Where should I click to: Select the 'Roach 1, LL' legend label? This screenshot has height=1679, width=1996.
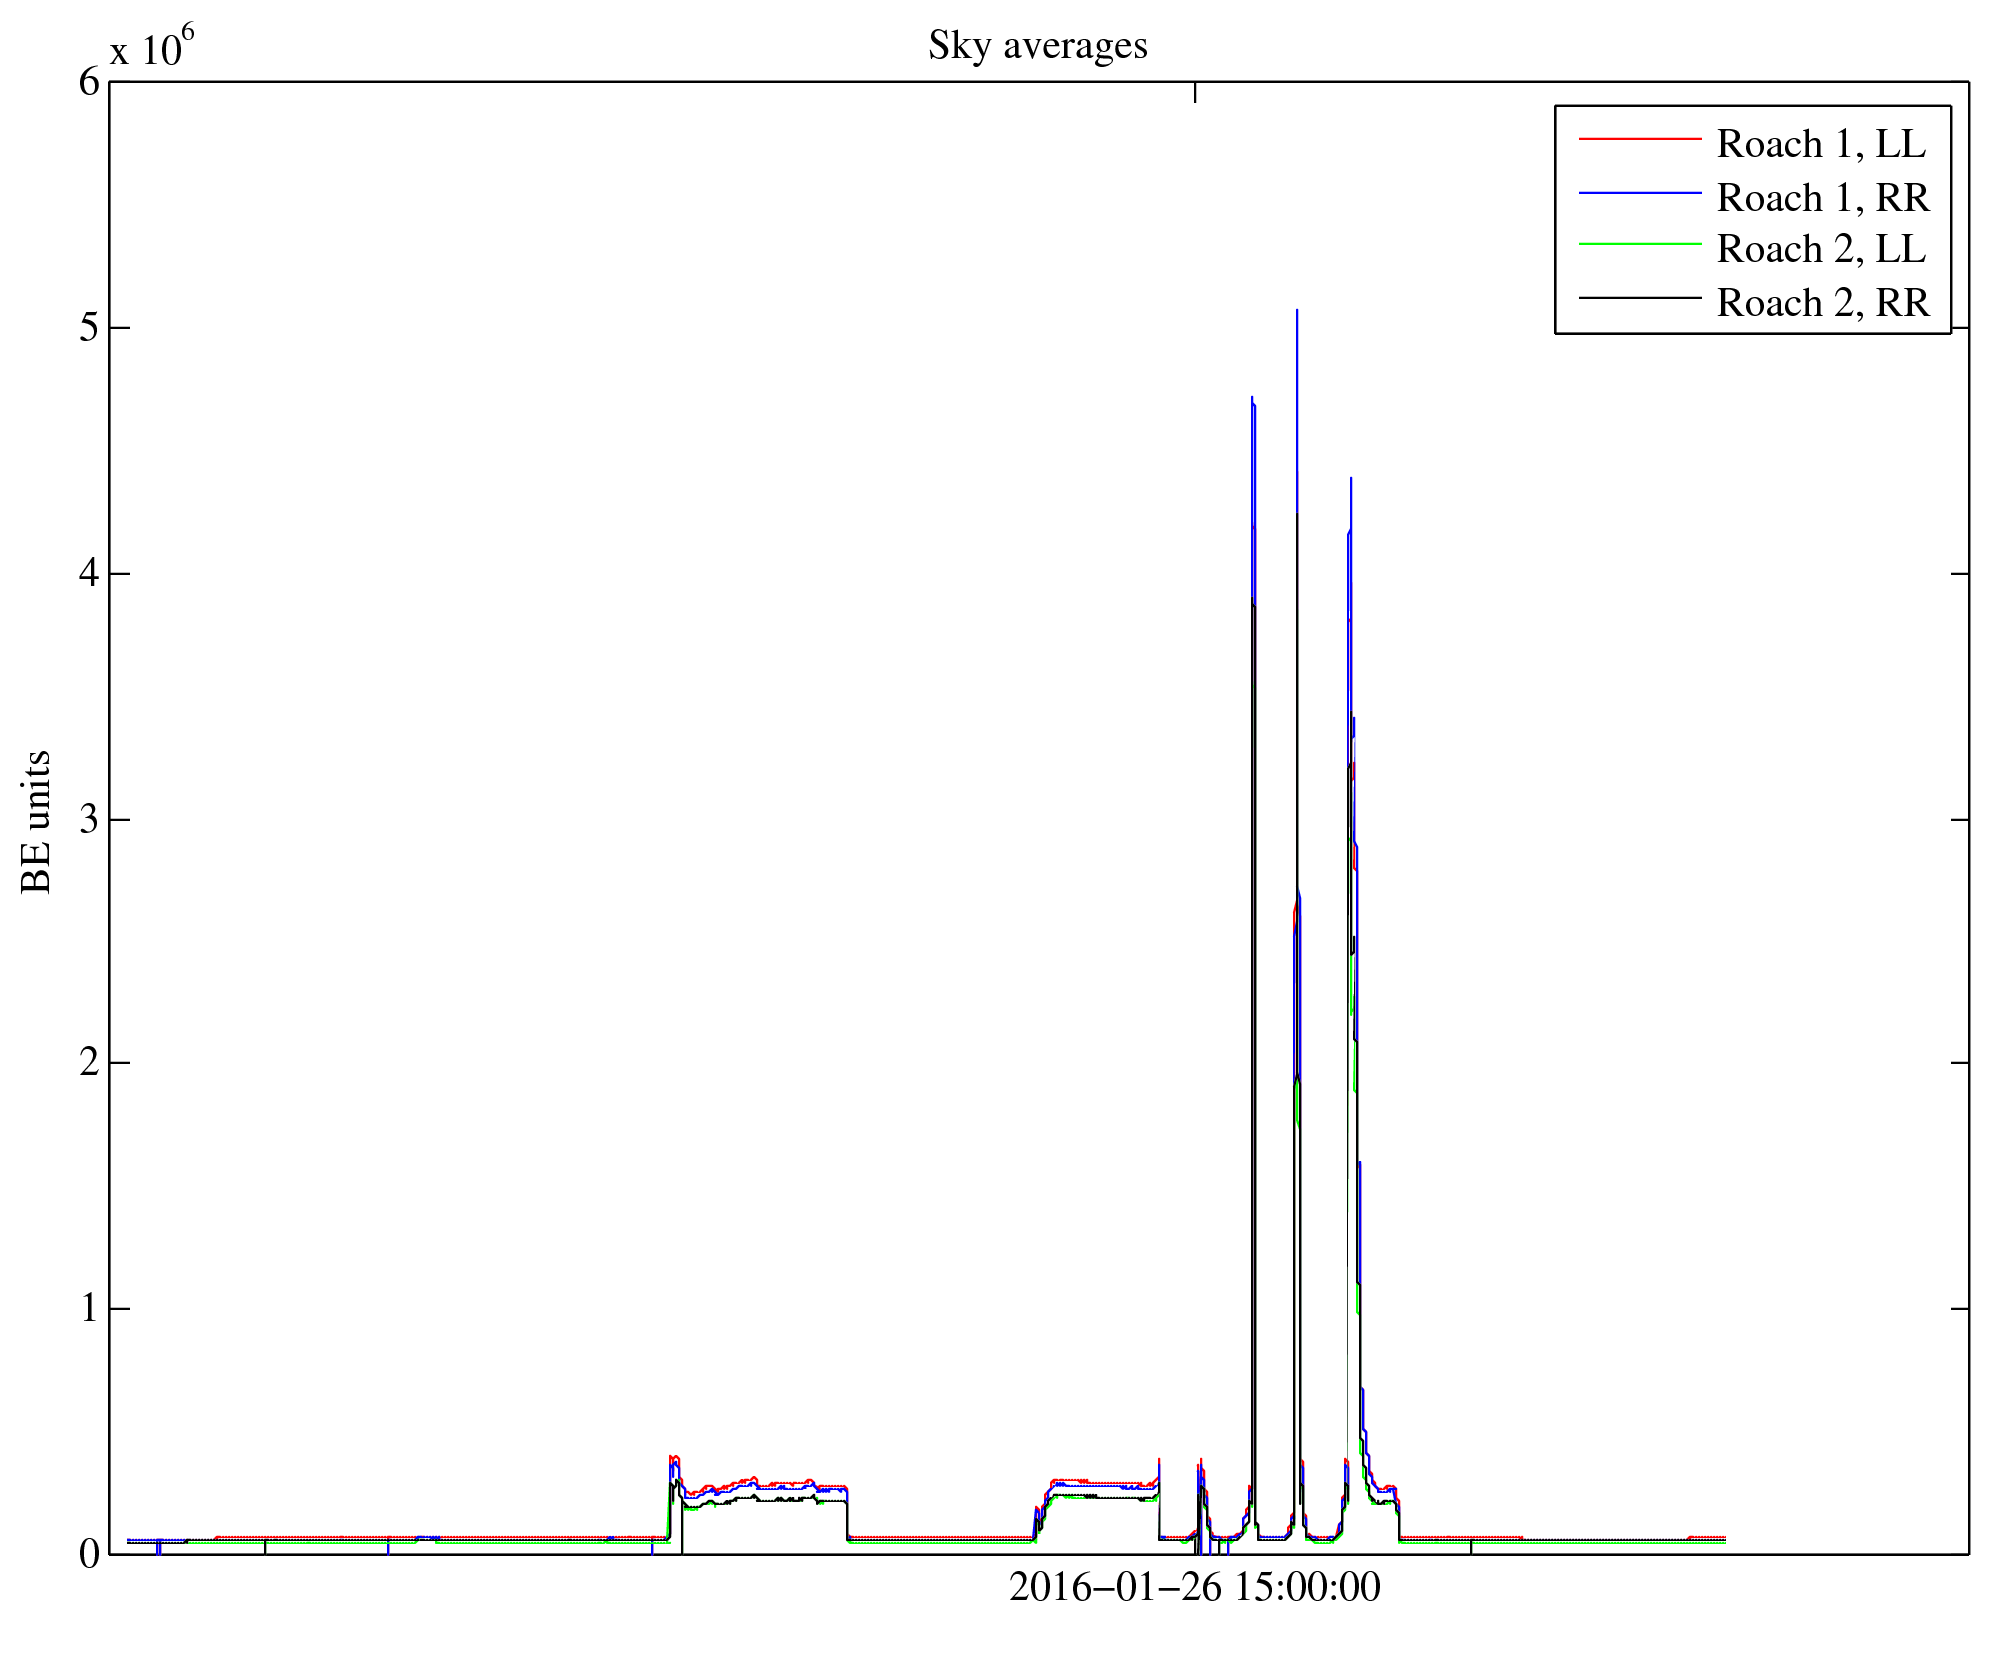[1821, 145]
